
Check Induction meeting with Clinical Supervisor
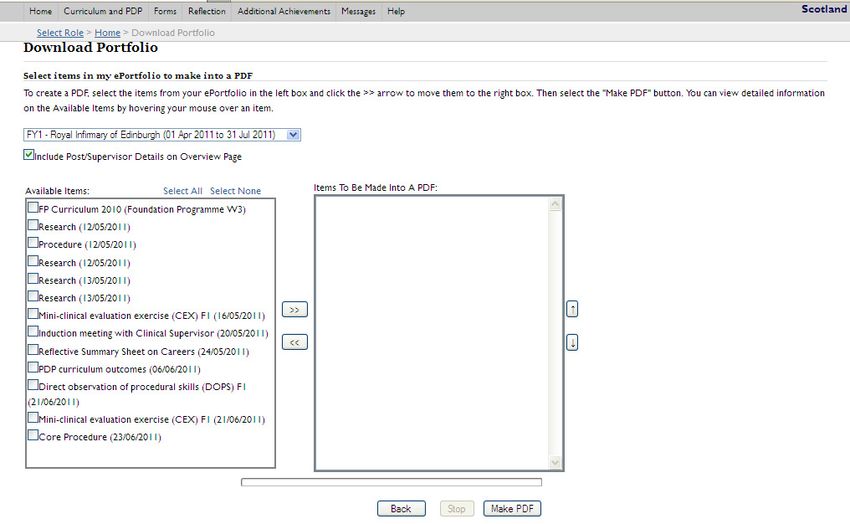click(33, 331)
